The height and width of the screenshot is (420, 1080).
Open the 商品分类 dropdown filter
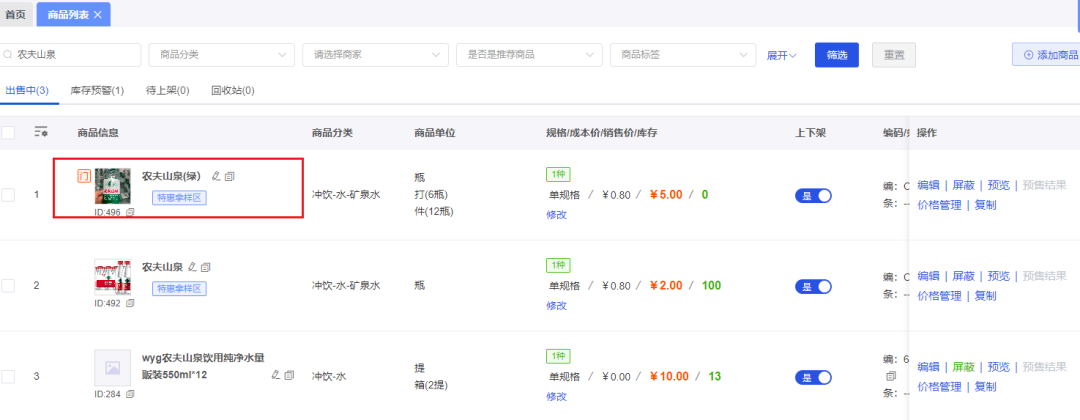click(222, 55)
